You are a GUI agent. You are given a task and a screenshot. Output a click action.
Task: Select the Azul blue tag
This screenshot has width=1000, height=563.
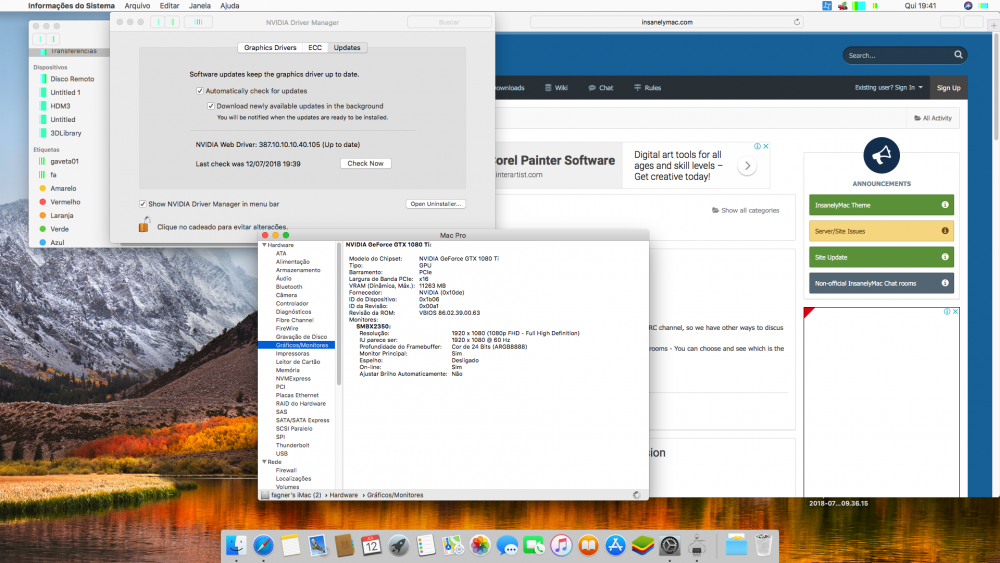coord(57,243)
